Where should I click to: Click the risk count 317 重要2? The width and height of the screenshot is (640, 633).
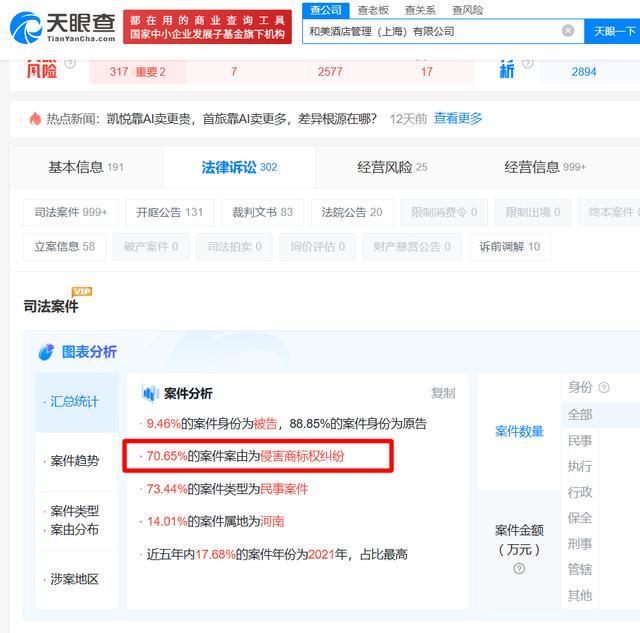click(138, 72)
